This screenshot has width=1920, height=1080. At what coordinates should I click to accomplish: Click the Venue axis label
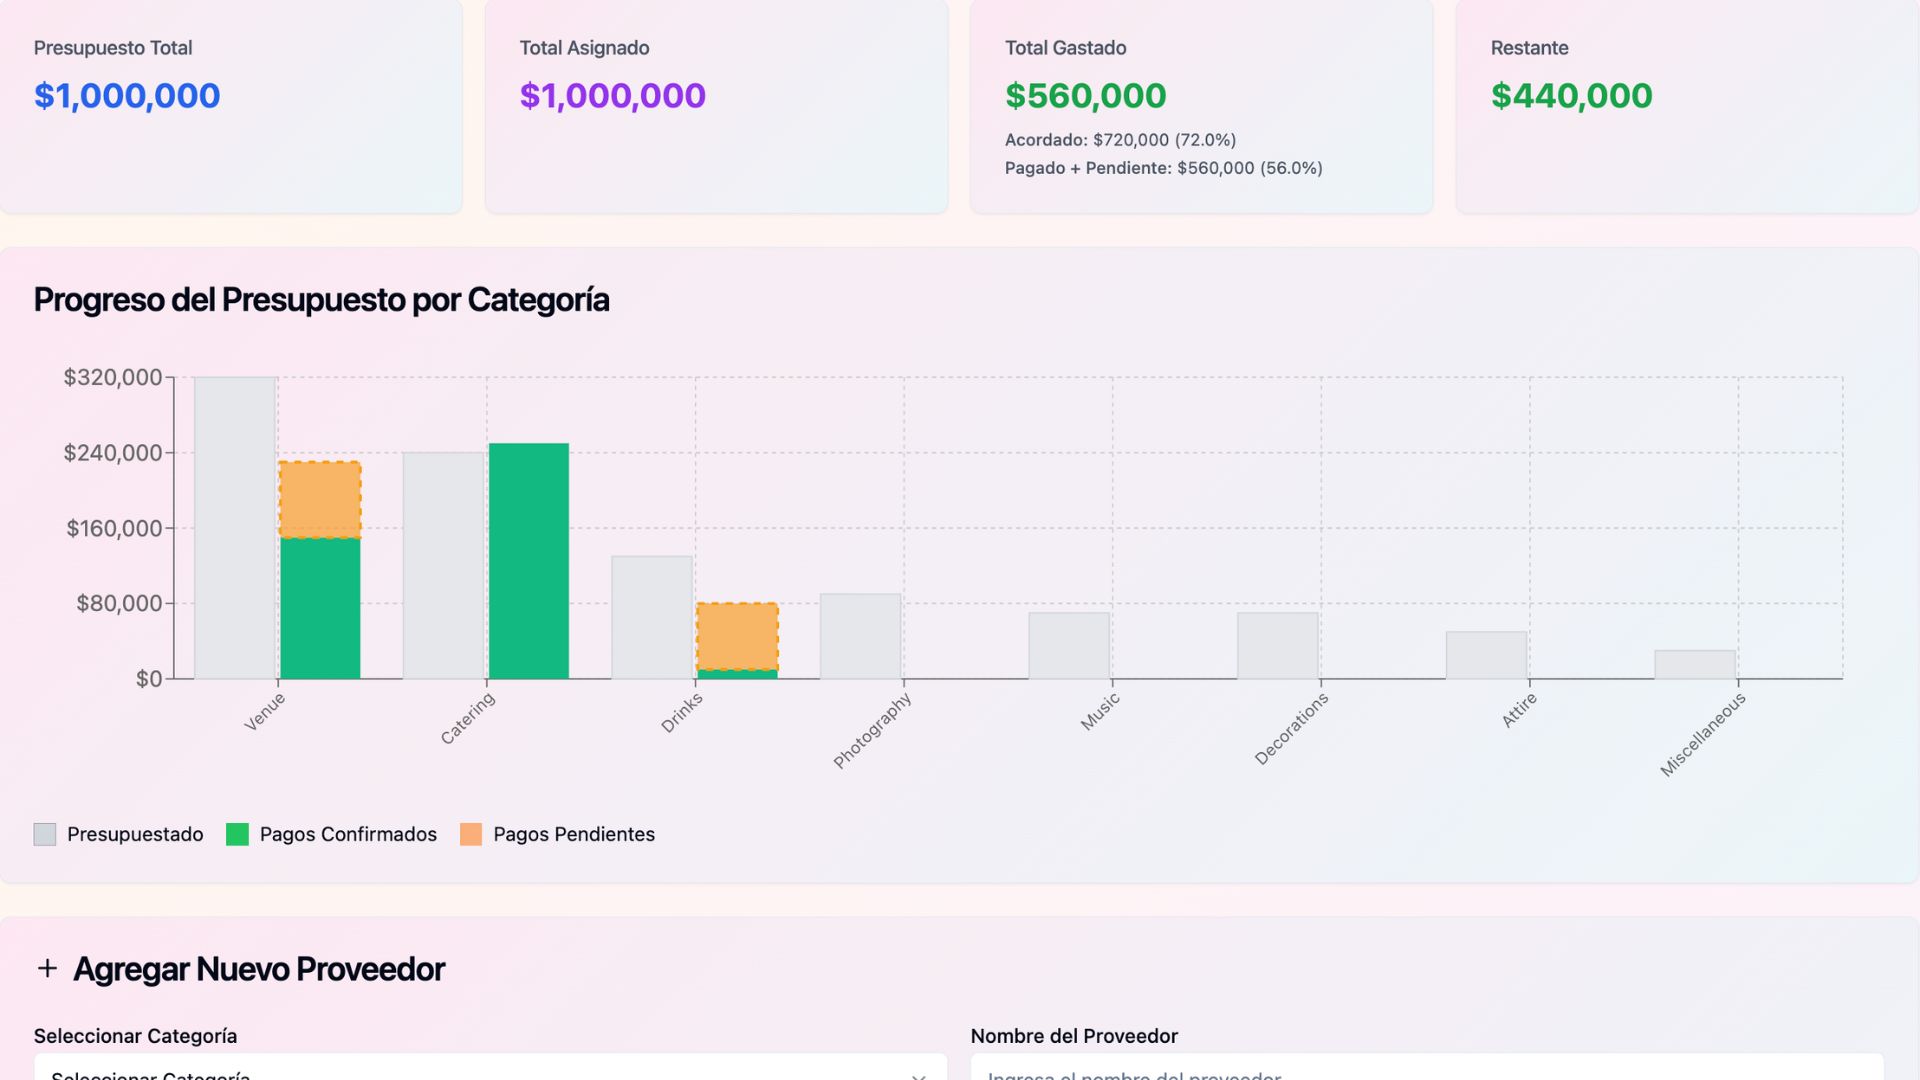click(x=265, y=712)
